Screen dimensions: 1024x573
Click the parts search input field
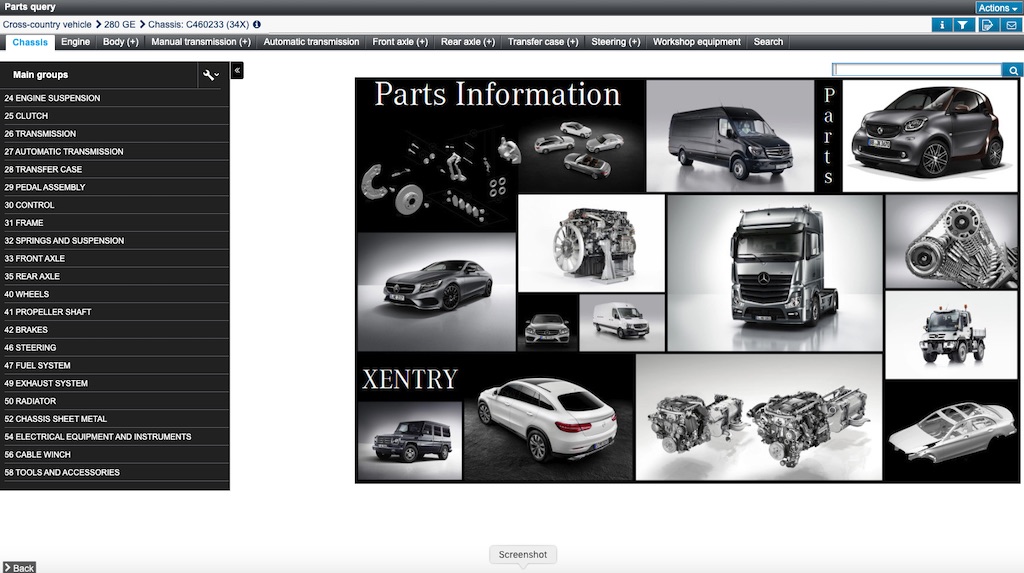coord(917,70)
